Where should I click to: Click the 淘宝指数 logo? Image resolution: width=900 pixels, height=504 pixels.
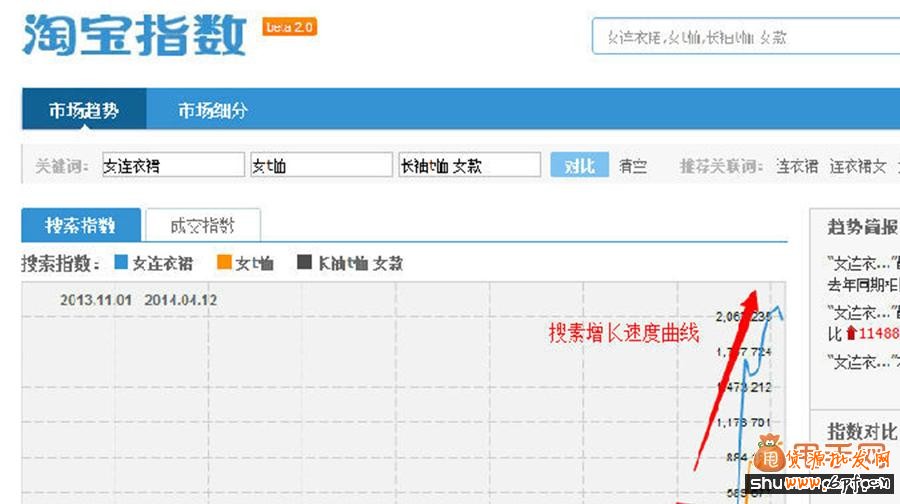(x=133, y=35)
